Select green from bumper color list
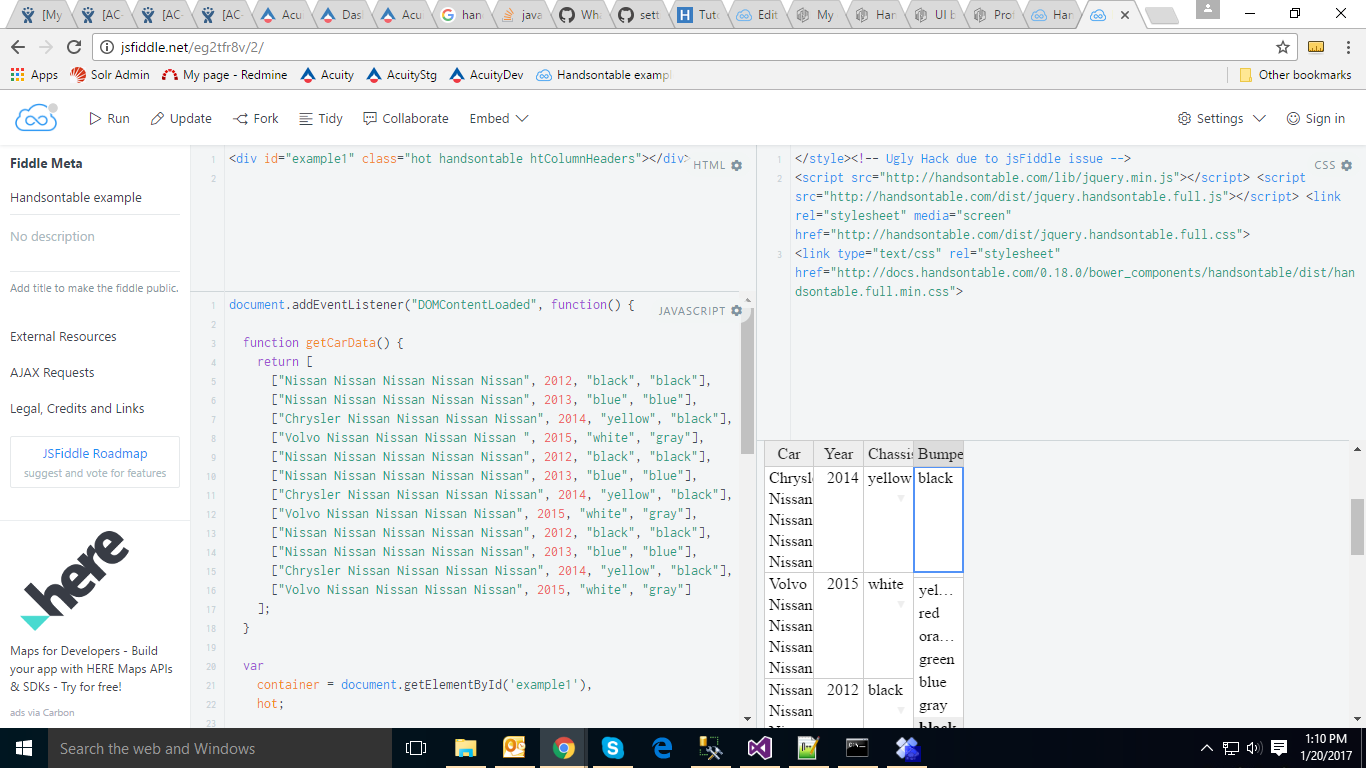Screen dimensions: 1366x768 tap(937, 659)
